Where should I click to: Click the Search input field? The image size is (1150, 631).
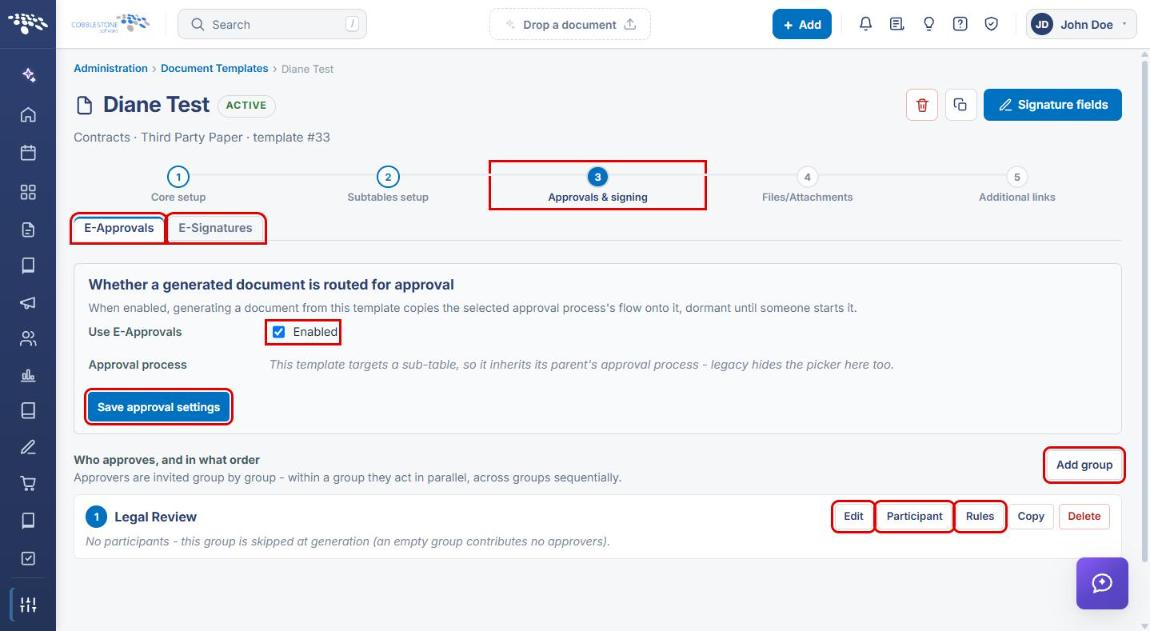click(x=272, y=24)
